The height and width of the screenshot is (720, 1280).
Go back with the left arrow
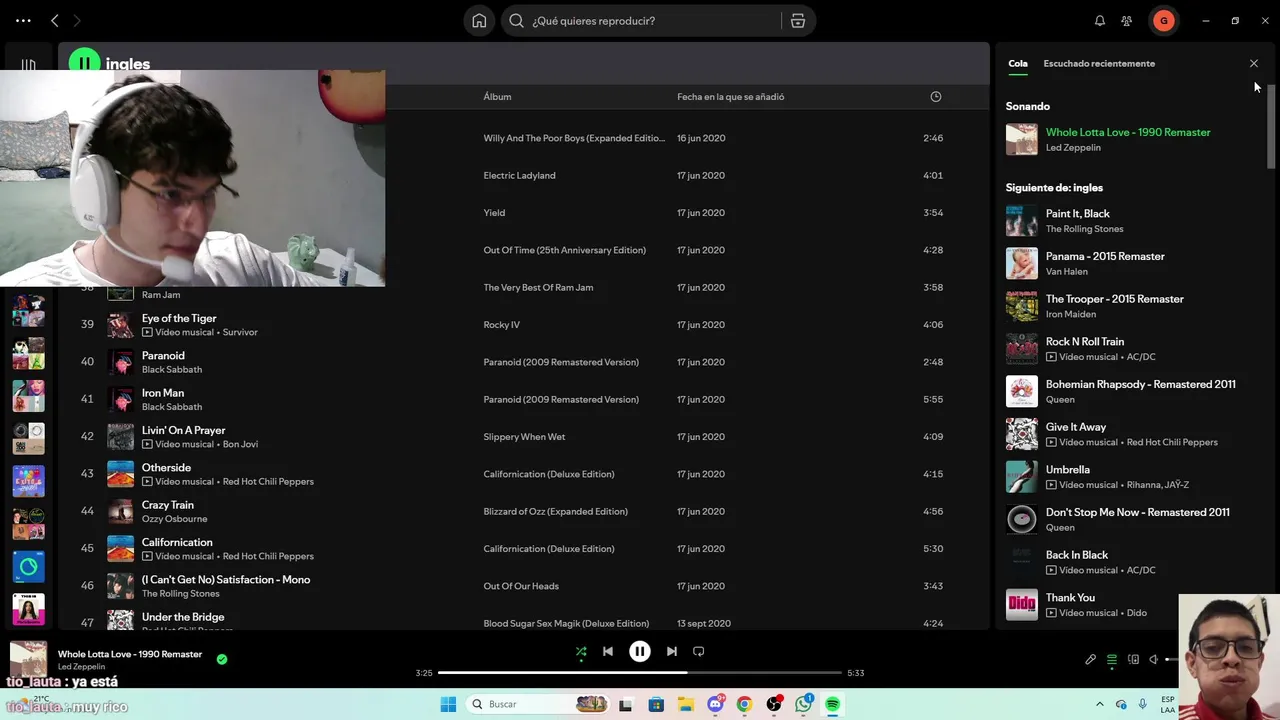pyautogui.click(x=55, y=20)
